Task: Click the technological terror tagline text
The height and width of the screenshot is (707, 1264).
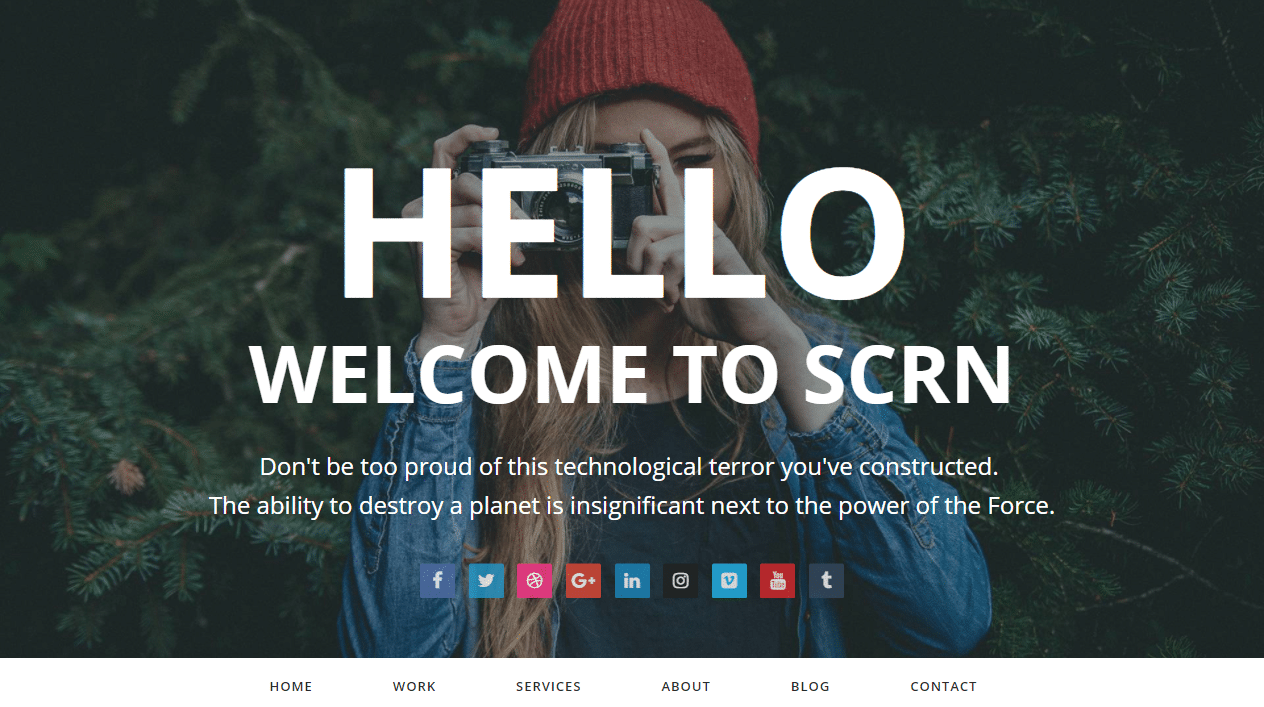Action: click(629, 467)
